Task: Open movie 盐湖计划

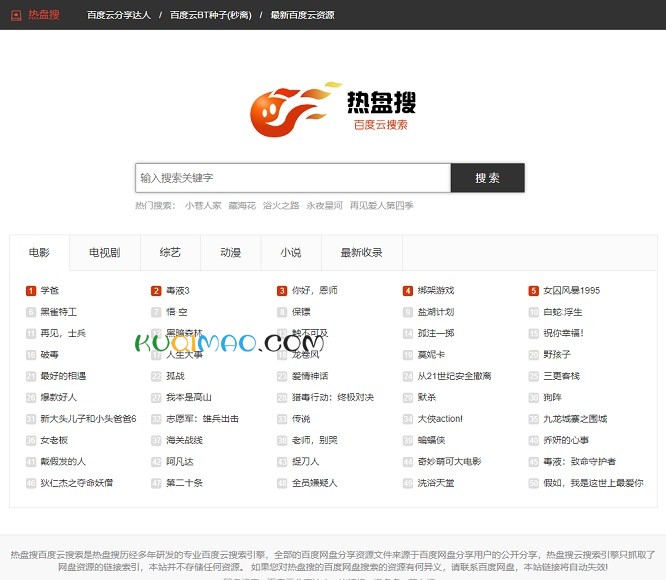Action: pyautogui.click(x=436, y=313)
